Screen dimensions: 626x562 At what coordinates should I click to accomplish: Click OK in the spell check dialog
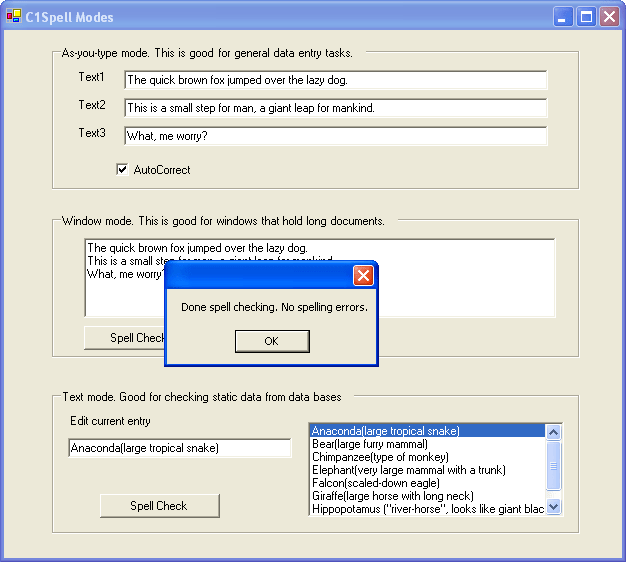coord(272,341)
